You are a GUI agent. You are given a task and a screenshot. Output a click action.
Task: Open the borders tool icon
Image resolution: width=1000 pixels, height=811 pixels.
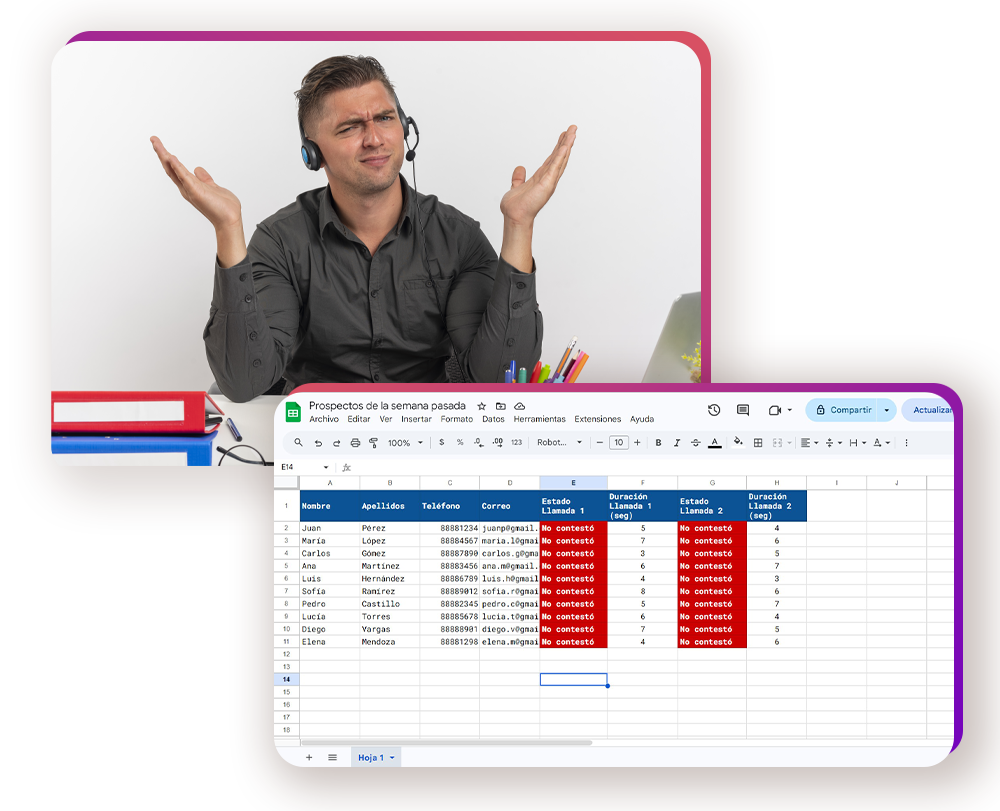758,443
